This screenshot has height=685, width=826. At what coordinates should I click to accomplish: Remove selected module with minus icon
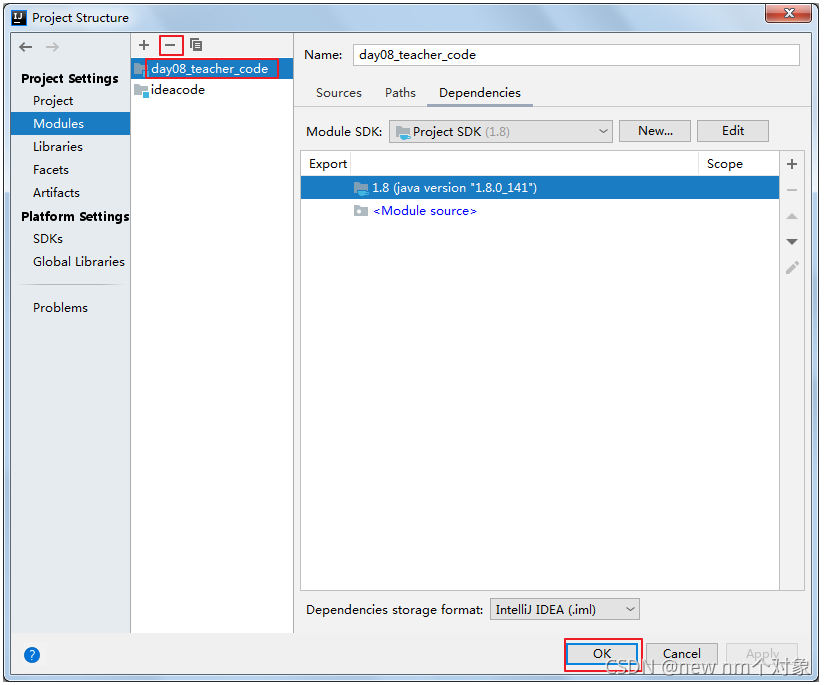coord(170,45)
